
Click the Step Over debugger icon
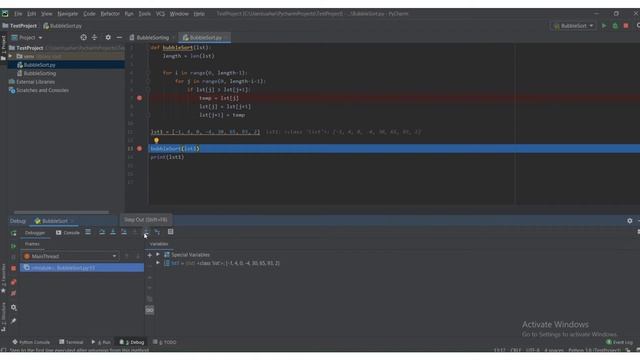click(102, 232)
